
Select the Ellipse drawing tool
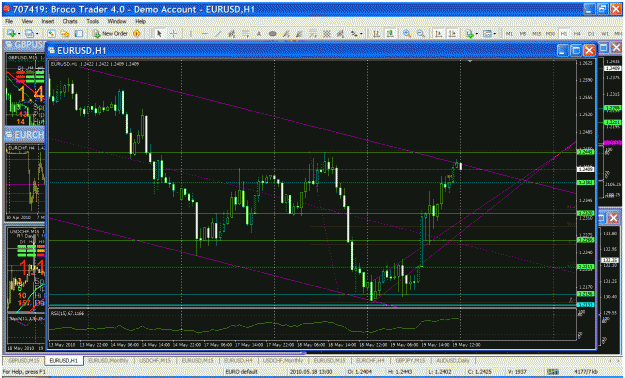pos(273,33)
